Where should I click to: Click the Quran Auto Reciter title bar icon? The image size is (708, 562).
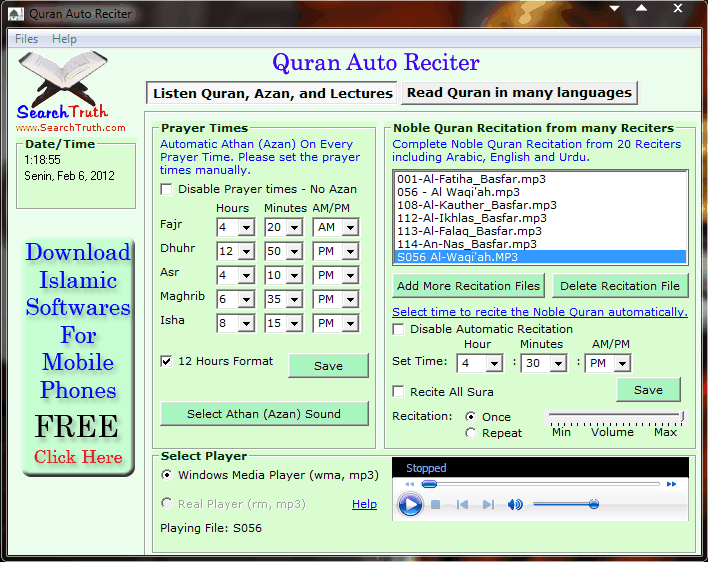tap(16, 14)
